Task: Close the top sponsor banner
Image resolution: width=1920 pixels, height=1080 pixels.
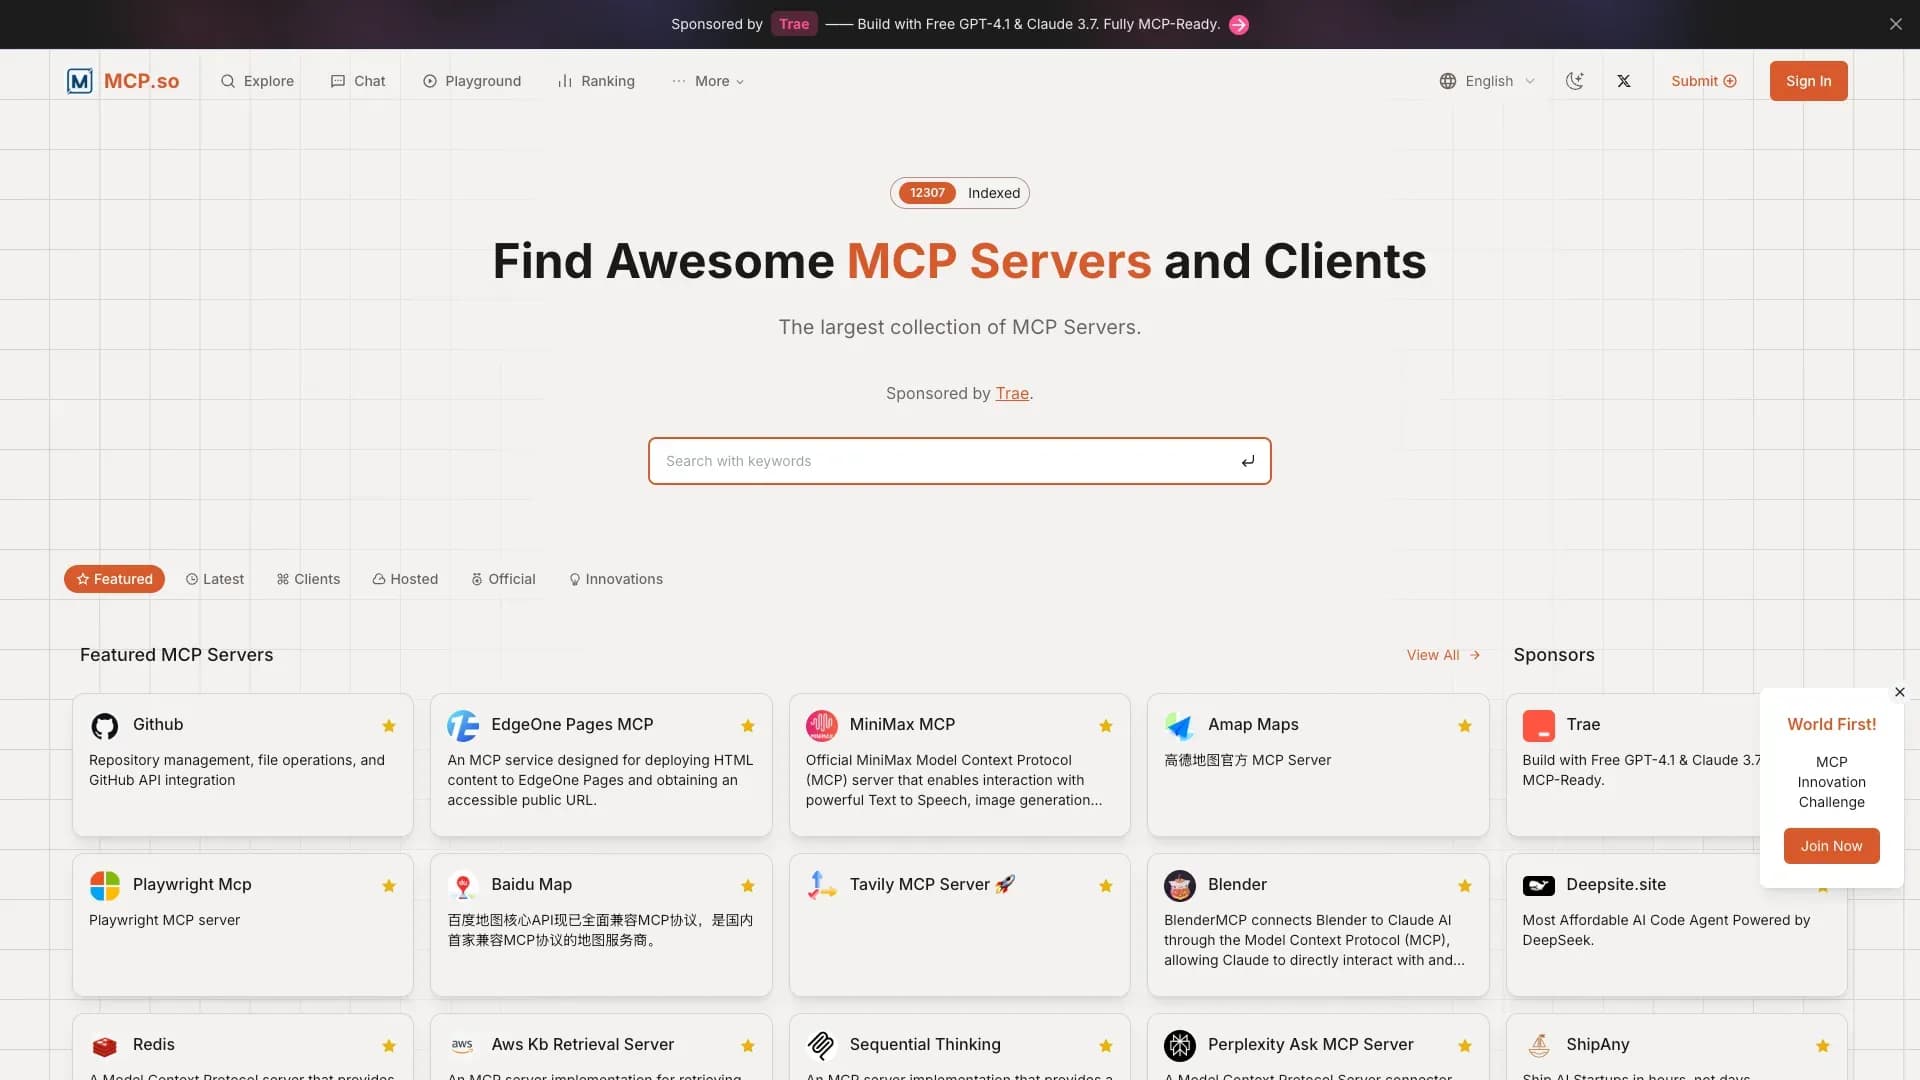Action: (1896, 24)
